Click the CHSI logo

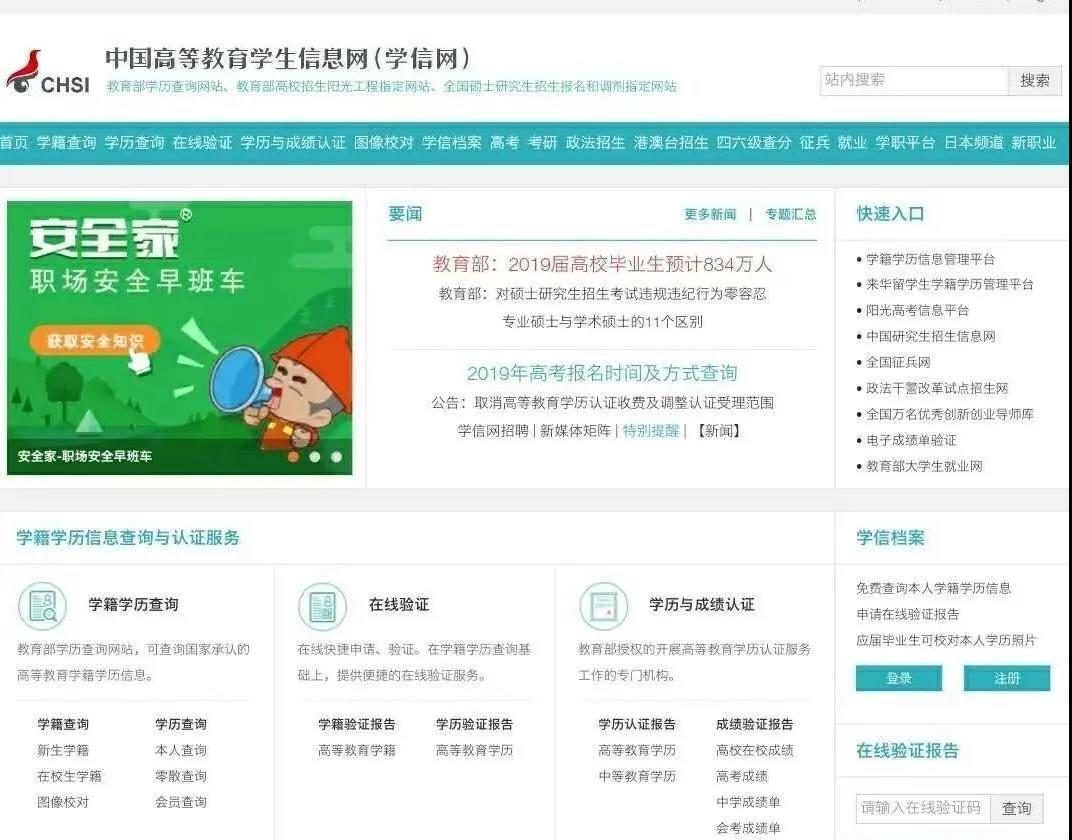tap(48, 72)
